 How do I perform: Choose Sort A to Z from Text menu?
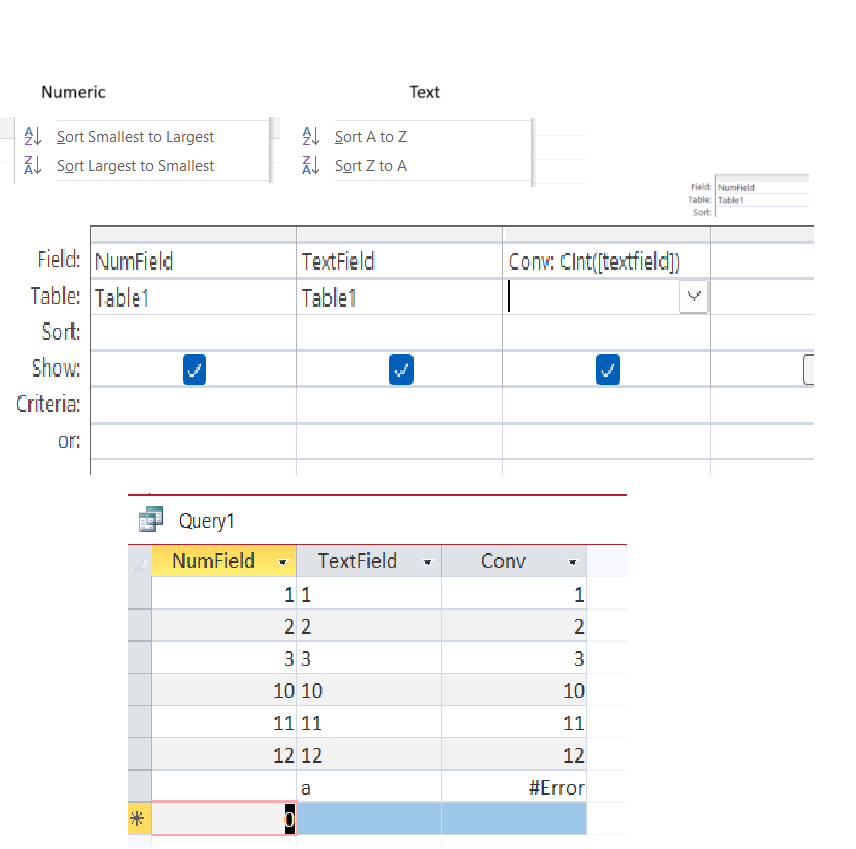coord(370,136)
